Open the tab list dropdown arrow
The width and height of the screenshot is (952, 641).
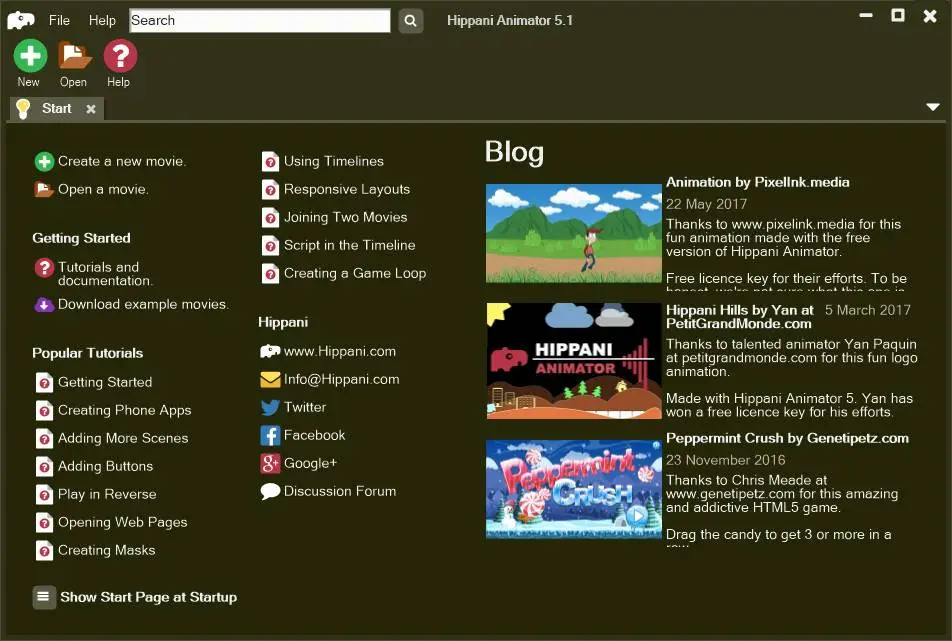[x=933, y=107]
